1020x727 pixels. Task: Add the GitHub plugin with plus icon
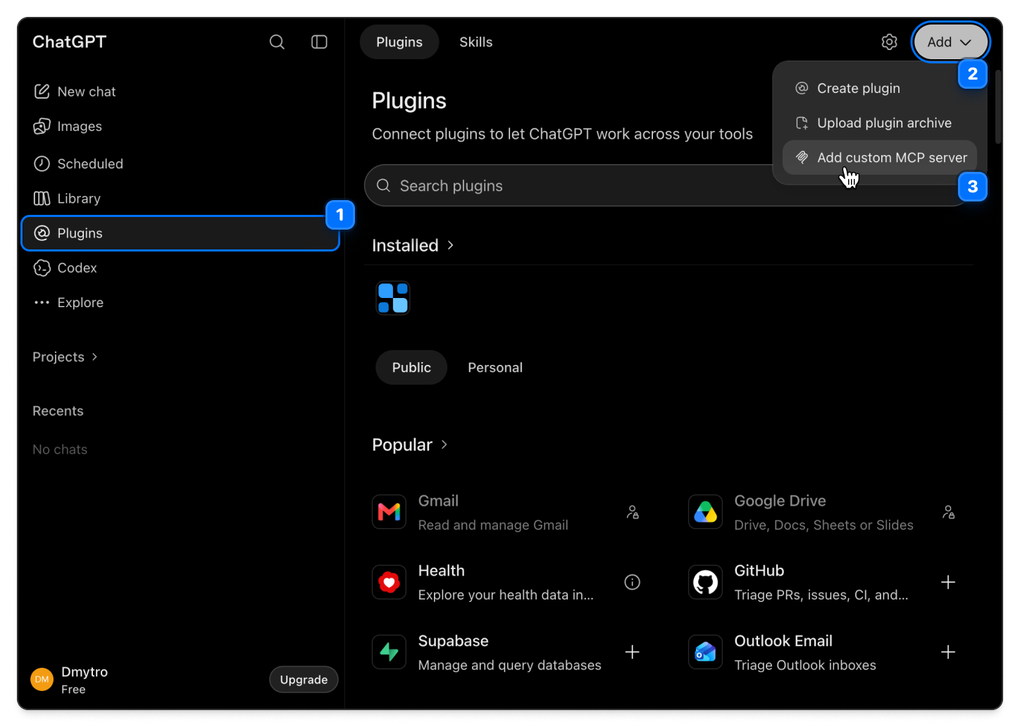948,582
